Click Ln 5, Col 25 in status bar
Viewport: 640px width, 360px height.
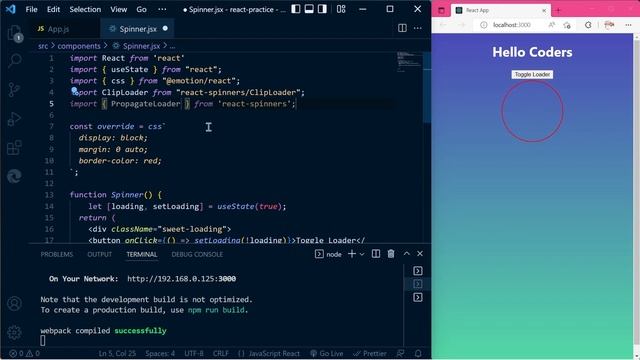tap(117, 353)
